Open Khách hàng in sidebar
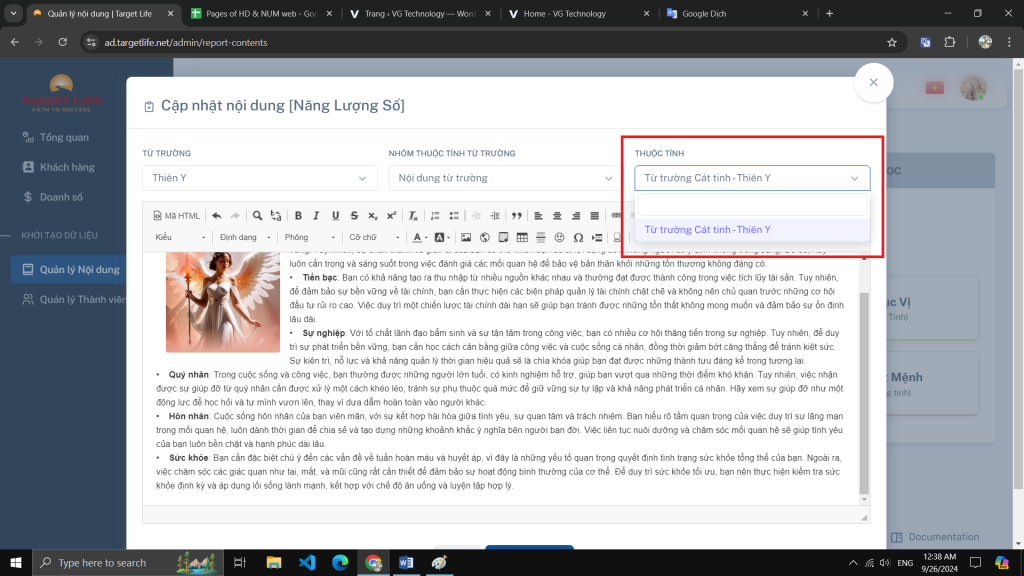 (67, 167)
